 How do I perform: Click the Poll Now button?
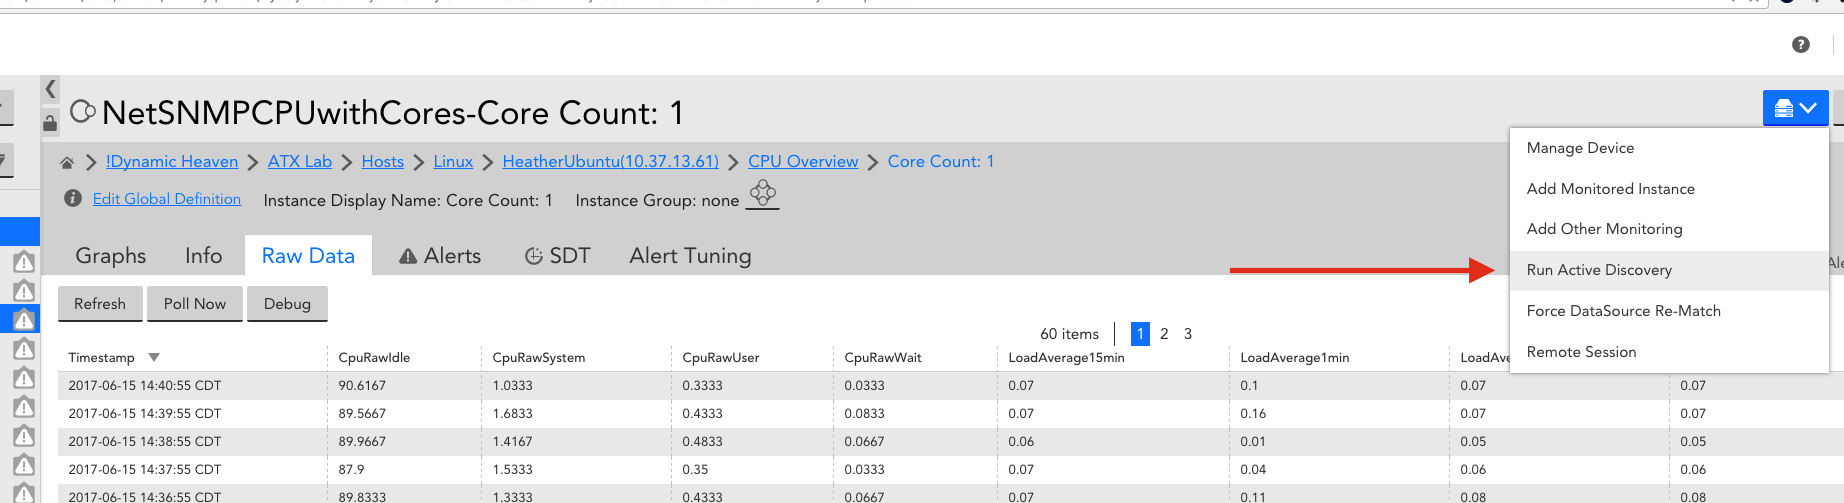(195, 304)
